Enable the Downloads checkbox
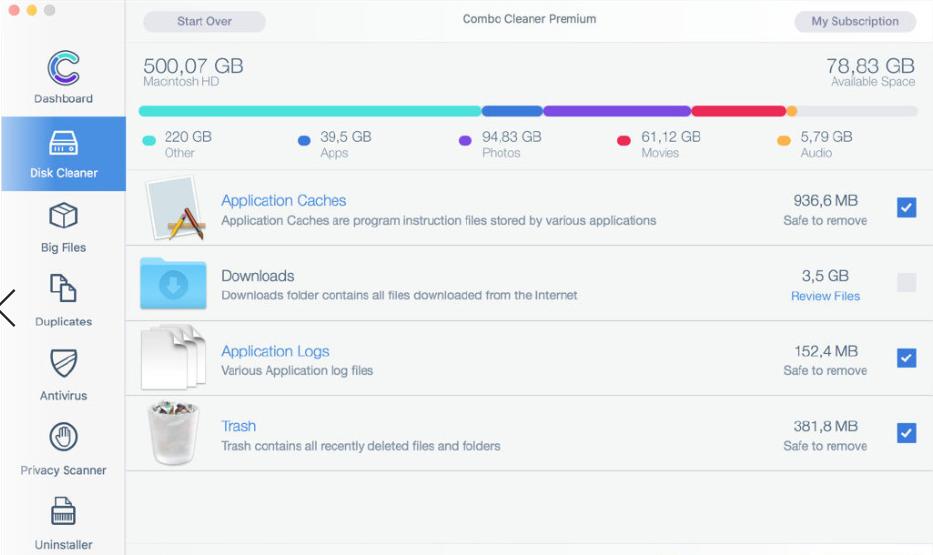 point(906,283)
